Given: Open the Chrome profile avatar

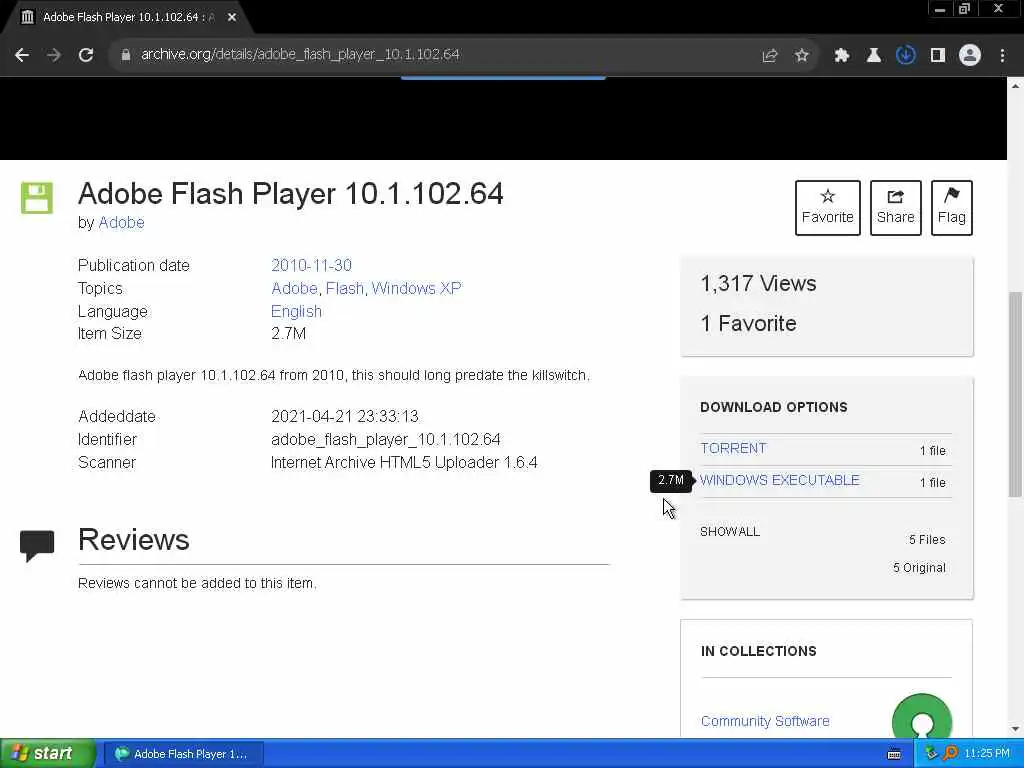Looking at the screenshot, I should point(970,56).
